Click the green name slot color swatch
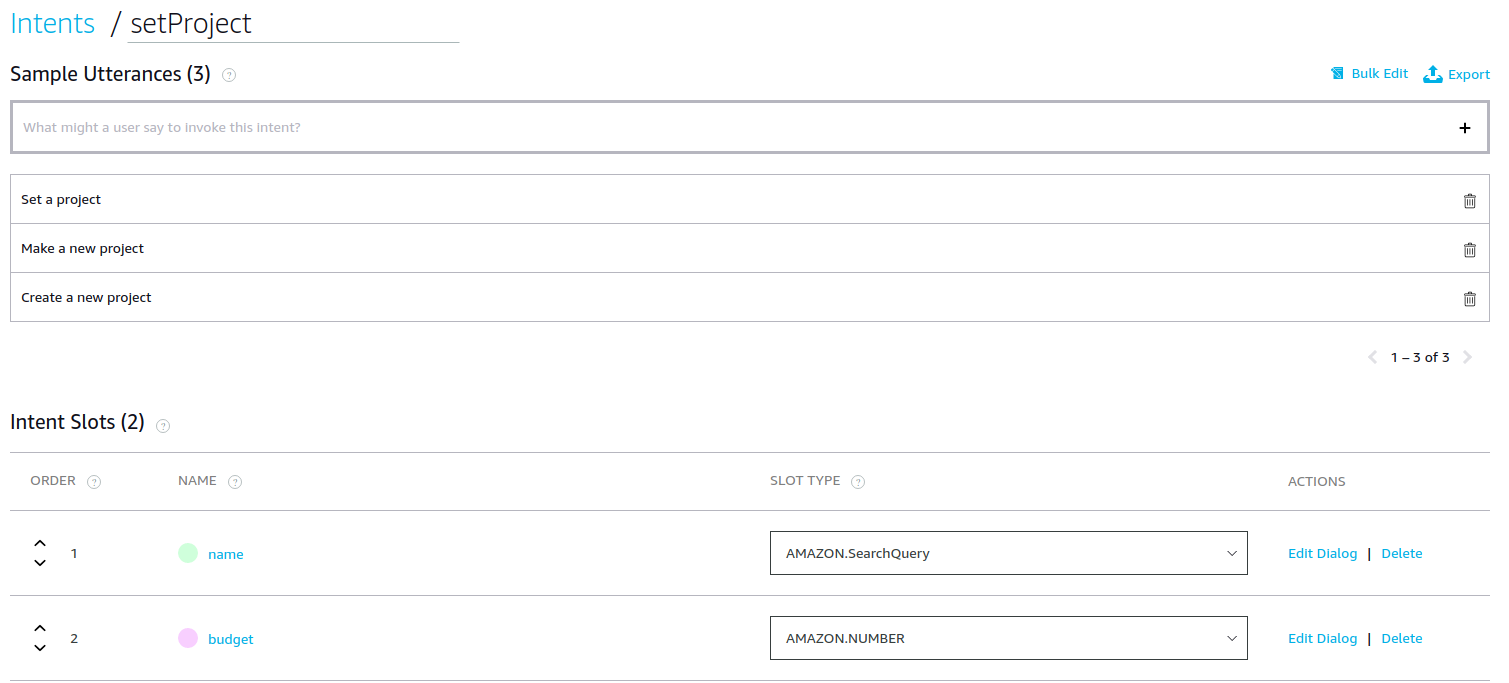This screenshot has width=1509, height=683. pos(188,553)
